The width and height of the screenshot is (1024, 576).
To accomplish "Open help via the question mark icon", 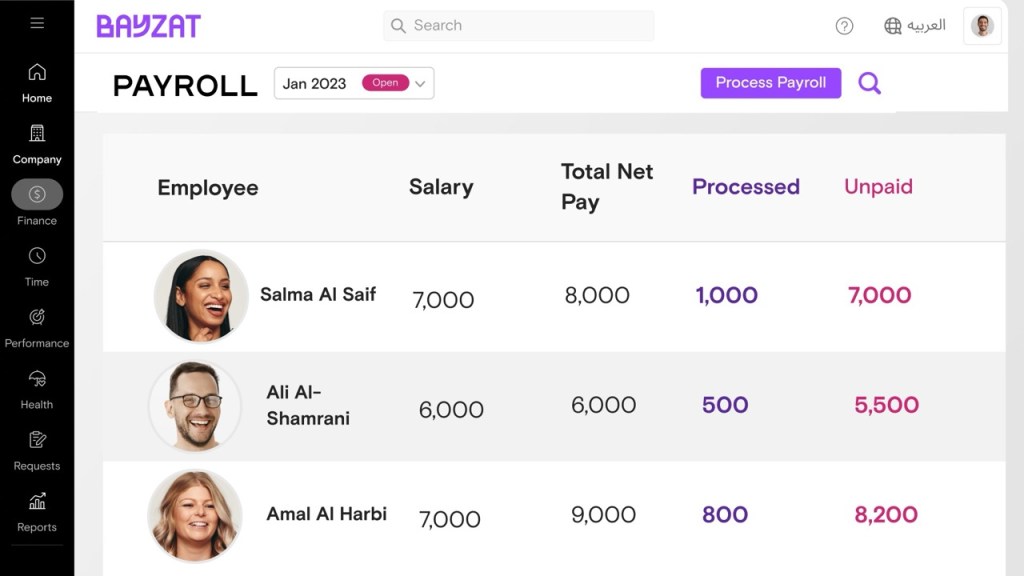I will point(844,26).
